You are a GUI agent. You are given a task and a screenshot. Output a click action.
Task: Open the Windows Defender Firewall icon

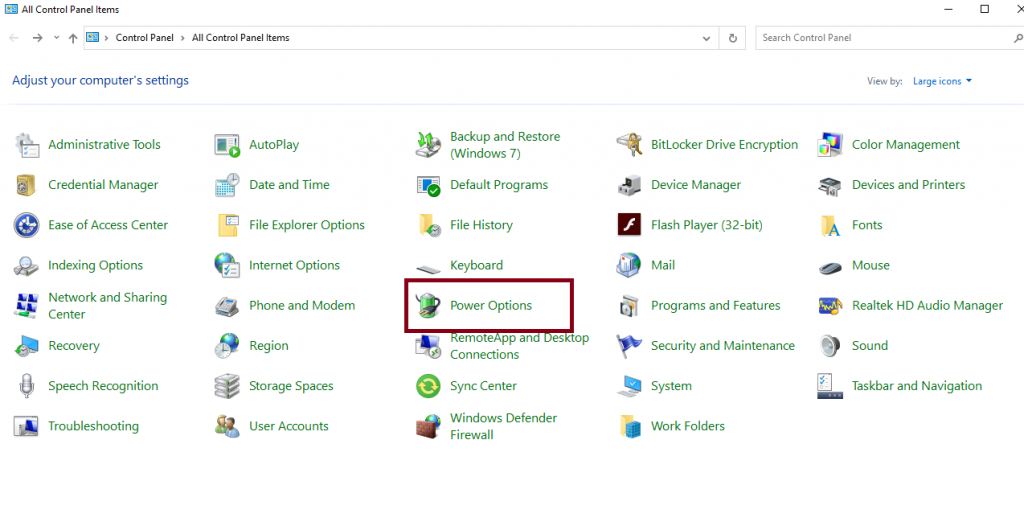coord(428,426)
